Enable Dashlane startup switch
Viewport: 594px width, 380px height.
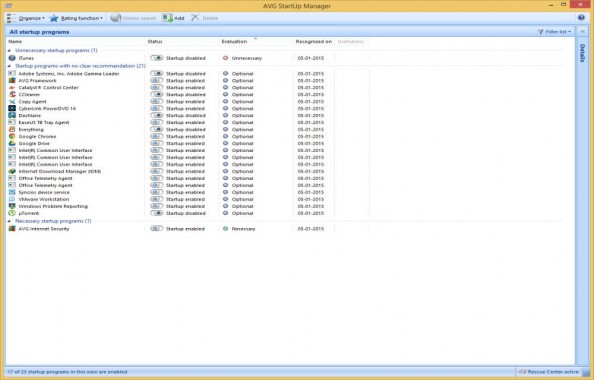tap(156, 115)
